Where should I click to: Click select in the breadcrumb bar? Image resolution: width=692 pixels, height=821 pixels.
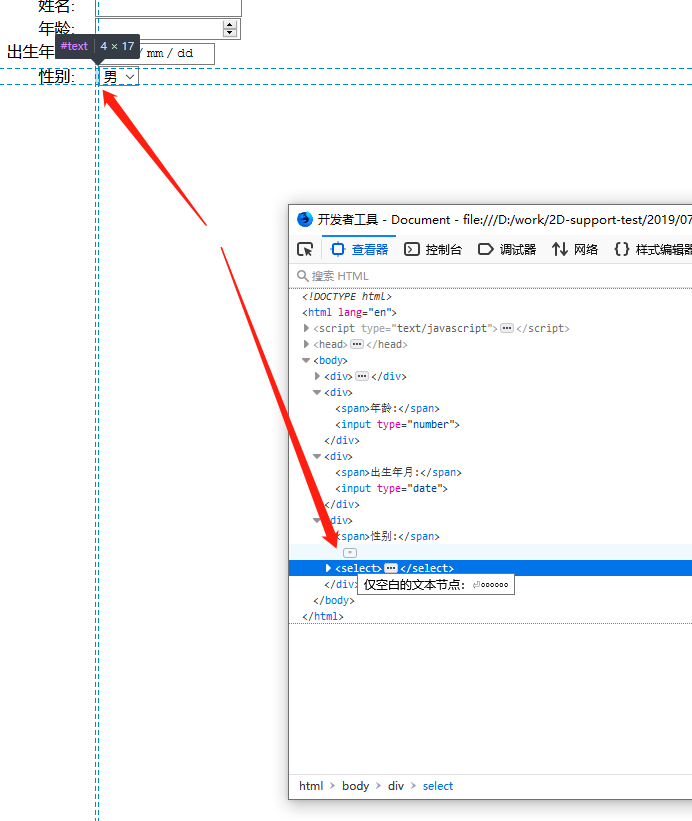point(438,786)
